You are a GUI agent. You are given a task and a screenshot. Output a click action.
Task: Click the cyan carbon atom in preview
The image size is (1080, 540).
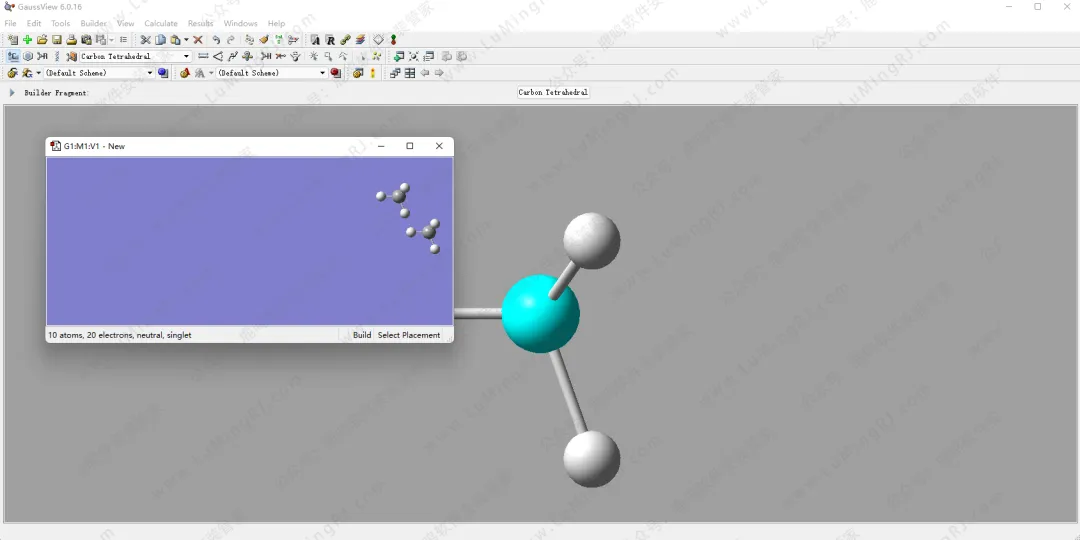click(539, 314)
